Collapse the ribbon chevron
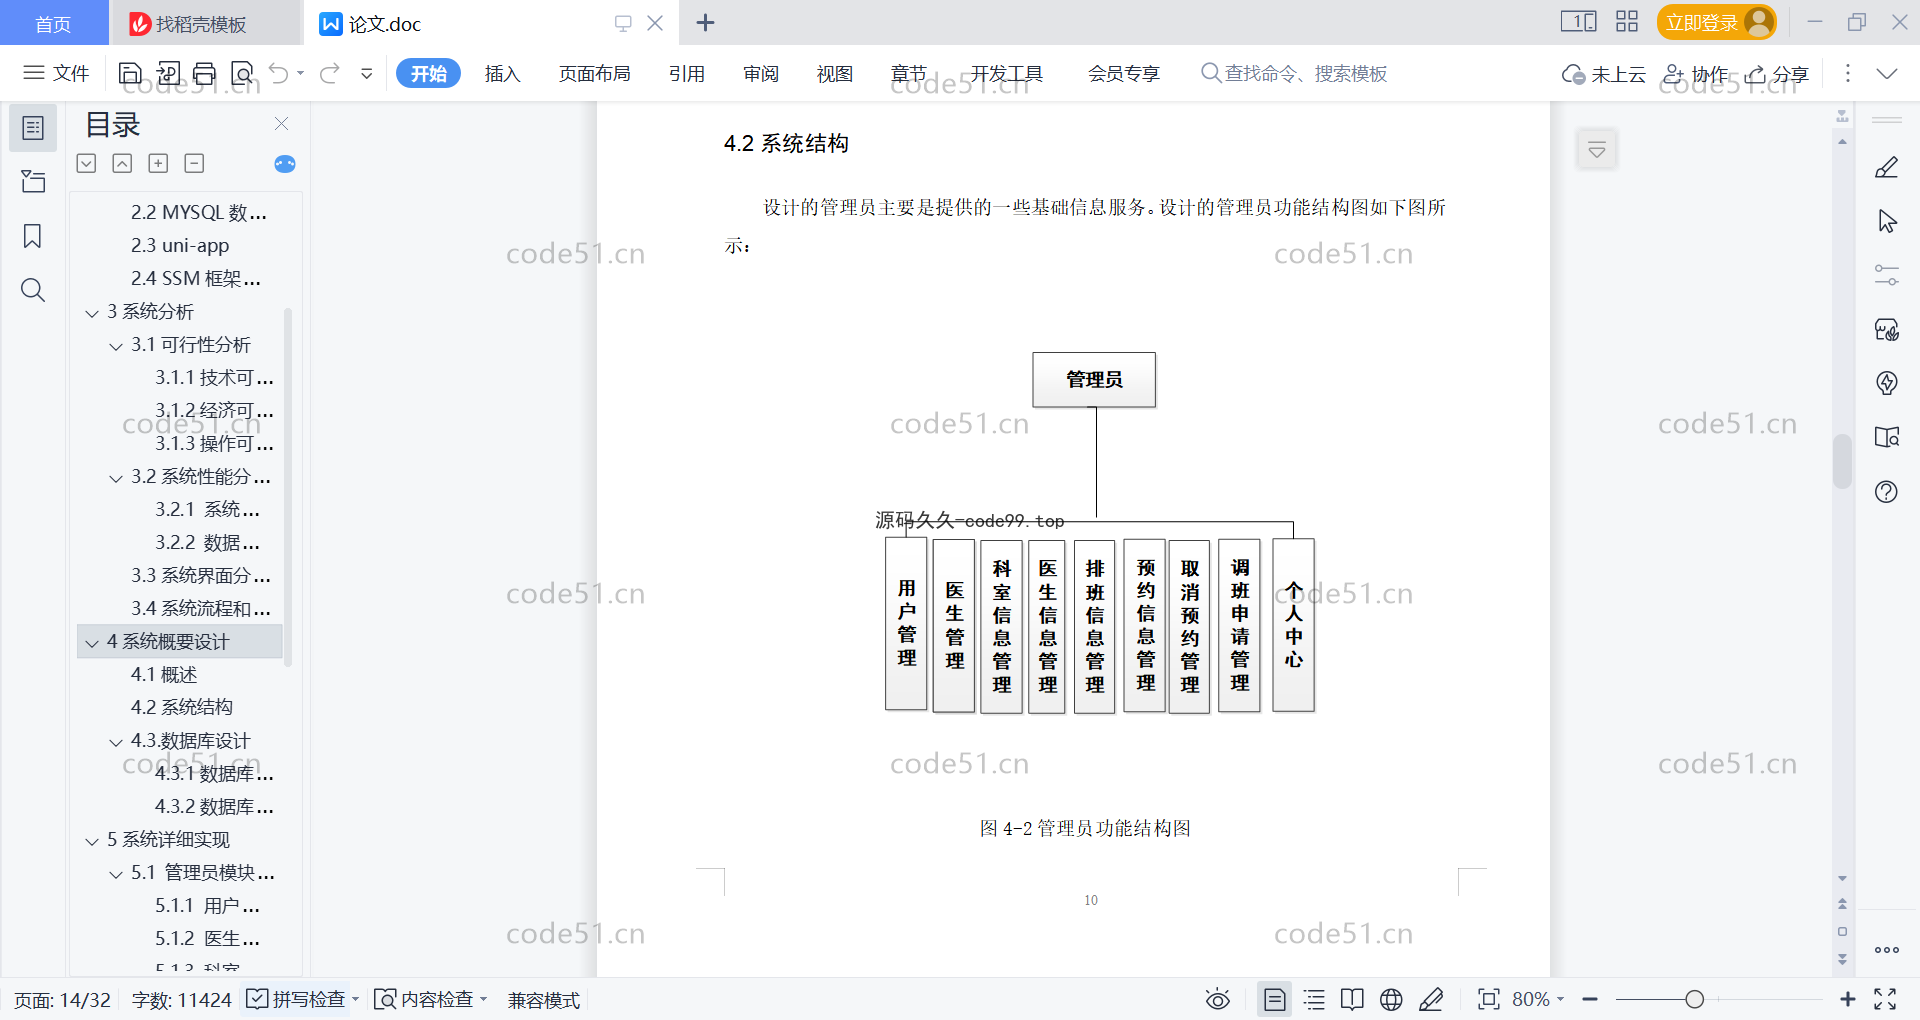 click(x=1887, y=74)
